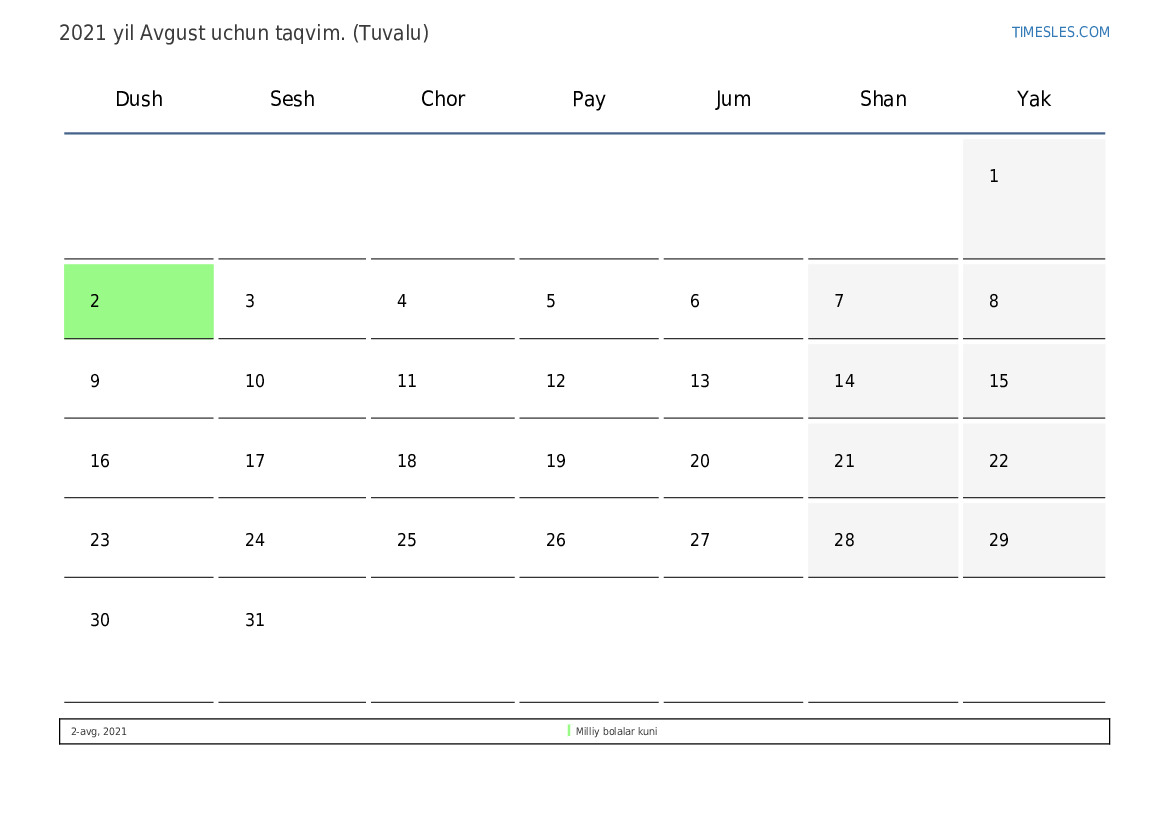
Task: Select date 31 in the calendar
Action: (291, 640)
